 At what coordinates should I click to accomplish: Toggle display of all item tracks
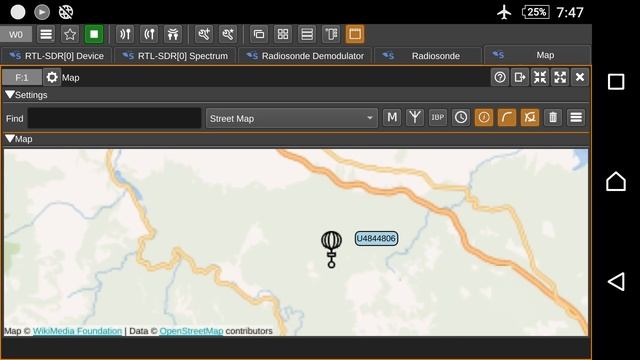530,118
